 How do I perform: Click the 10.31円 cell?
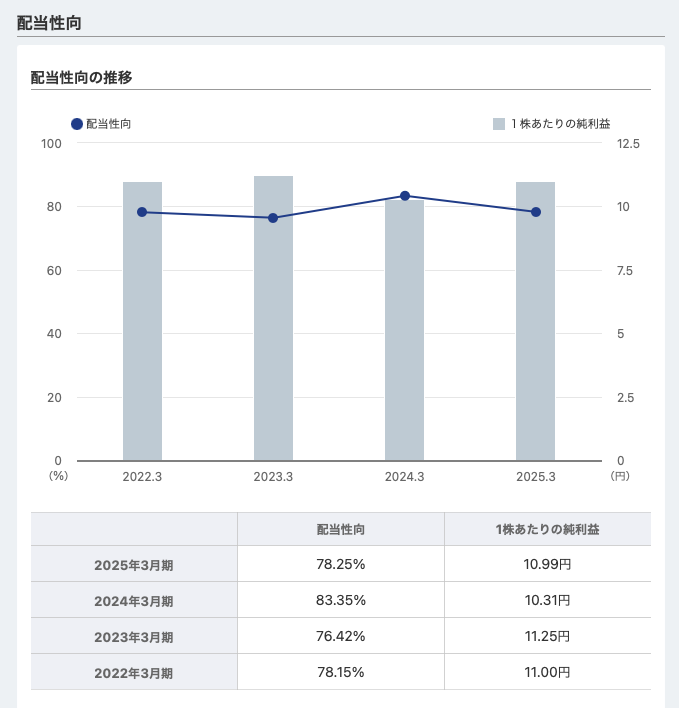click(x=548, y=600)
